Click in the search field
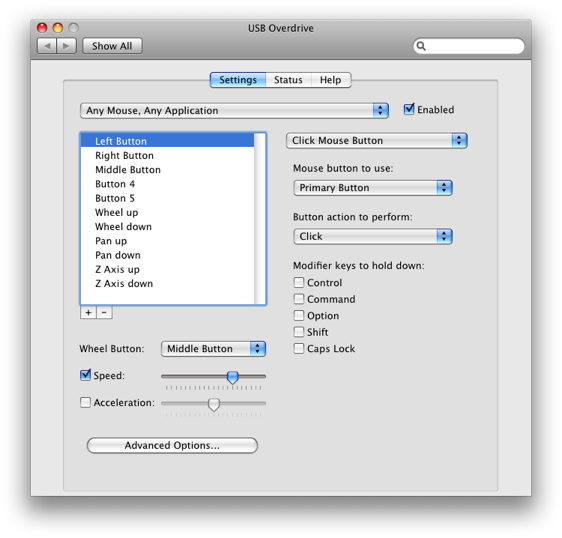 tap(469, 46)
